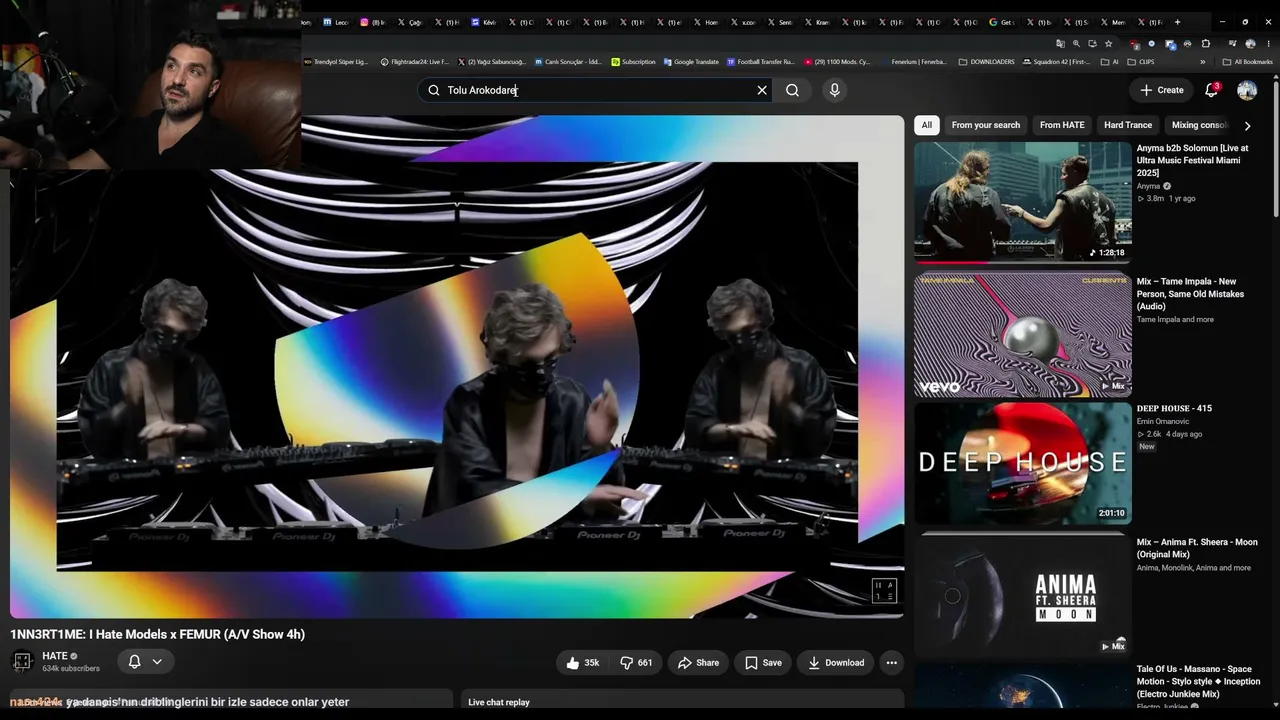
Task: Download the video
Action: [x=836, y=662]
